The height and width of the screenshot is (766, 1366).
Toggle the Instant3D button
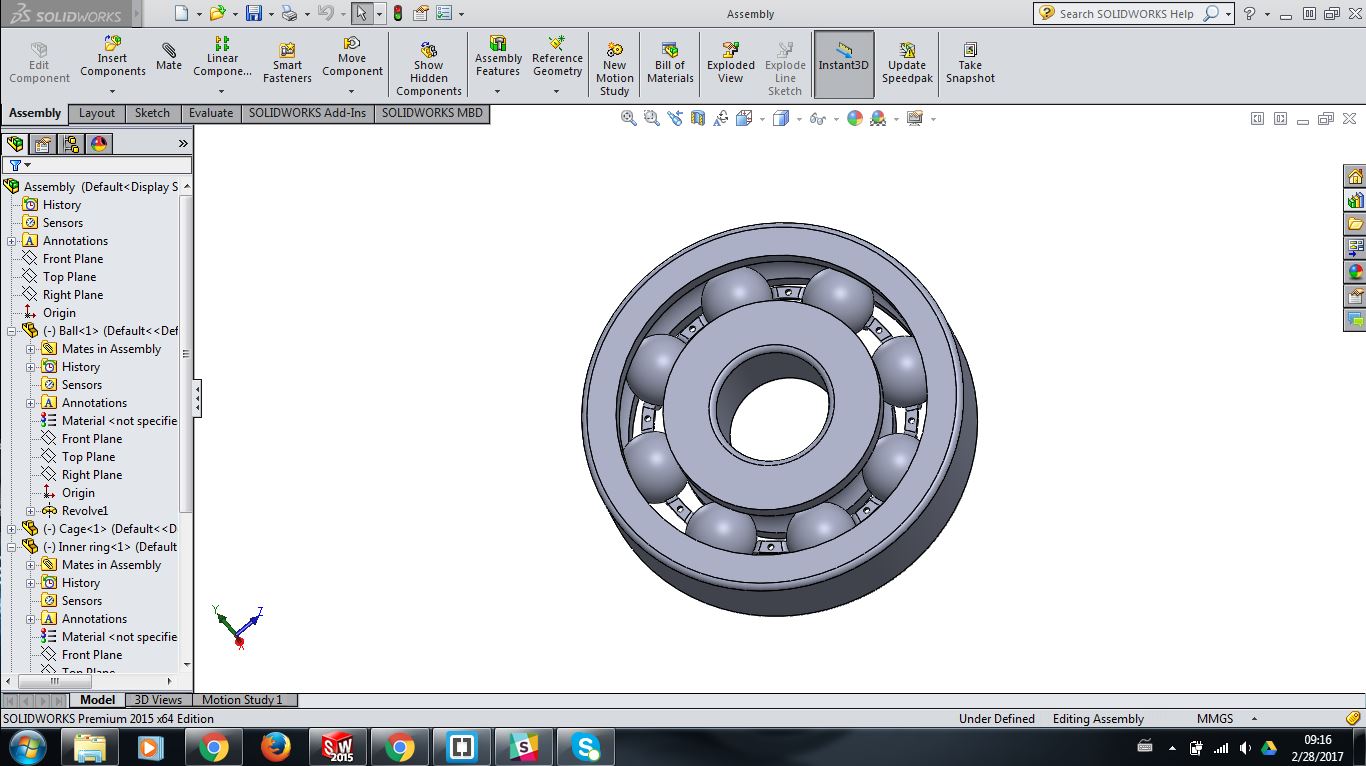pos(844,57)
